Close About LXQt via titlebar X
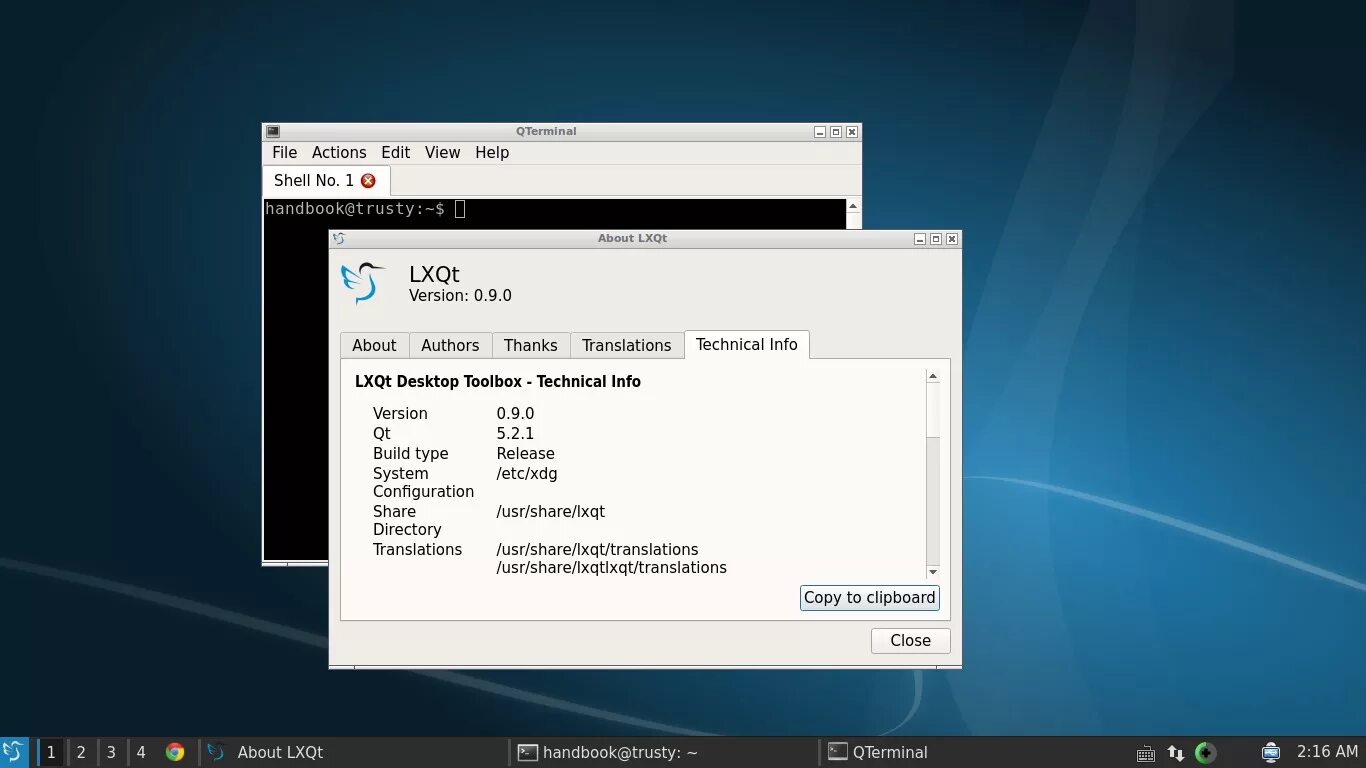This screenshot has height=768, width=1366. (952, 239)
